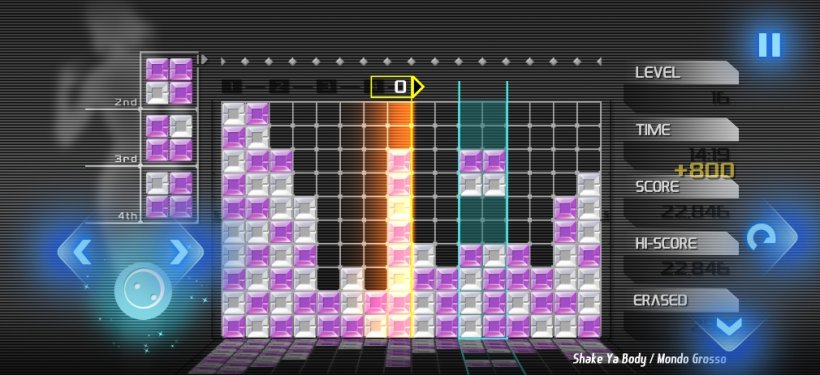
Task: Click the TIME label panel
Action: coord(682,130)
